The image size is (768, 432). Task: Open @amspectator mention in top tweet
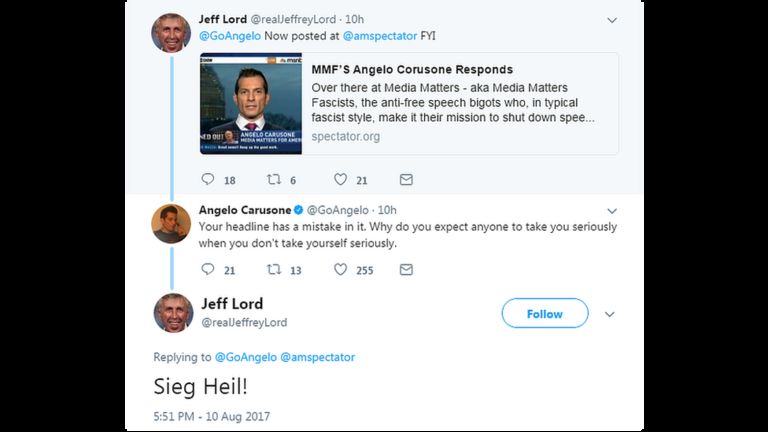tap(380, 36)
